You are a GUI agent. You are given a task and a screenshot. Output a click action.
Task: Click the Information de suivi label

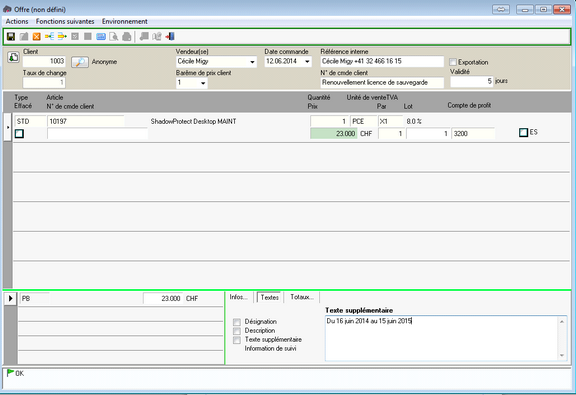(x=270, y=348)
